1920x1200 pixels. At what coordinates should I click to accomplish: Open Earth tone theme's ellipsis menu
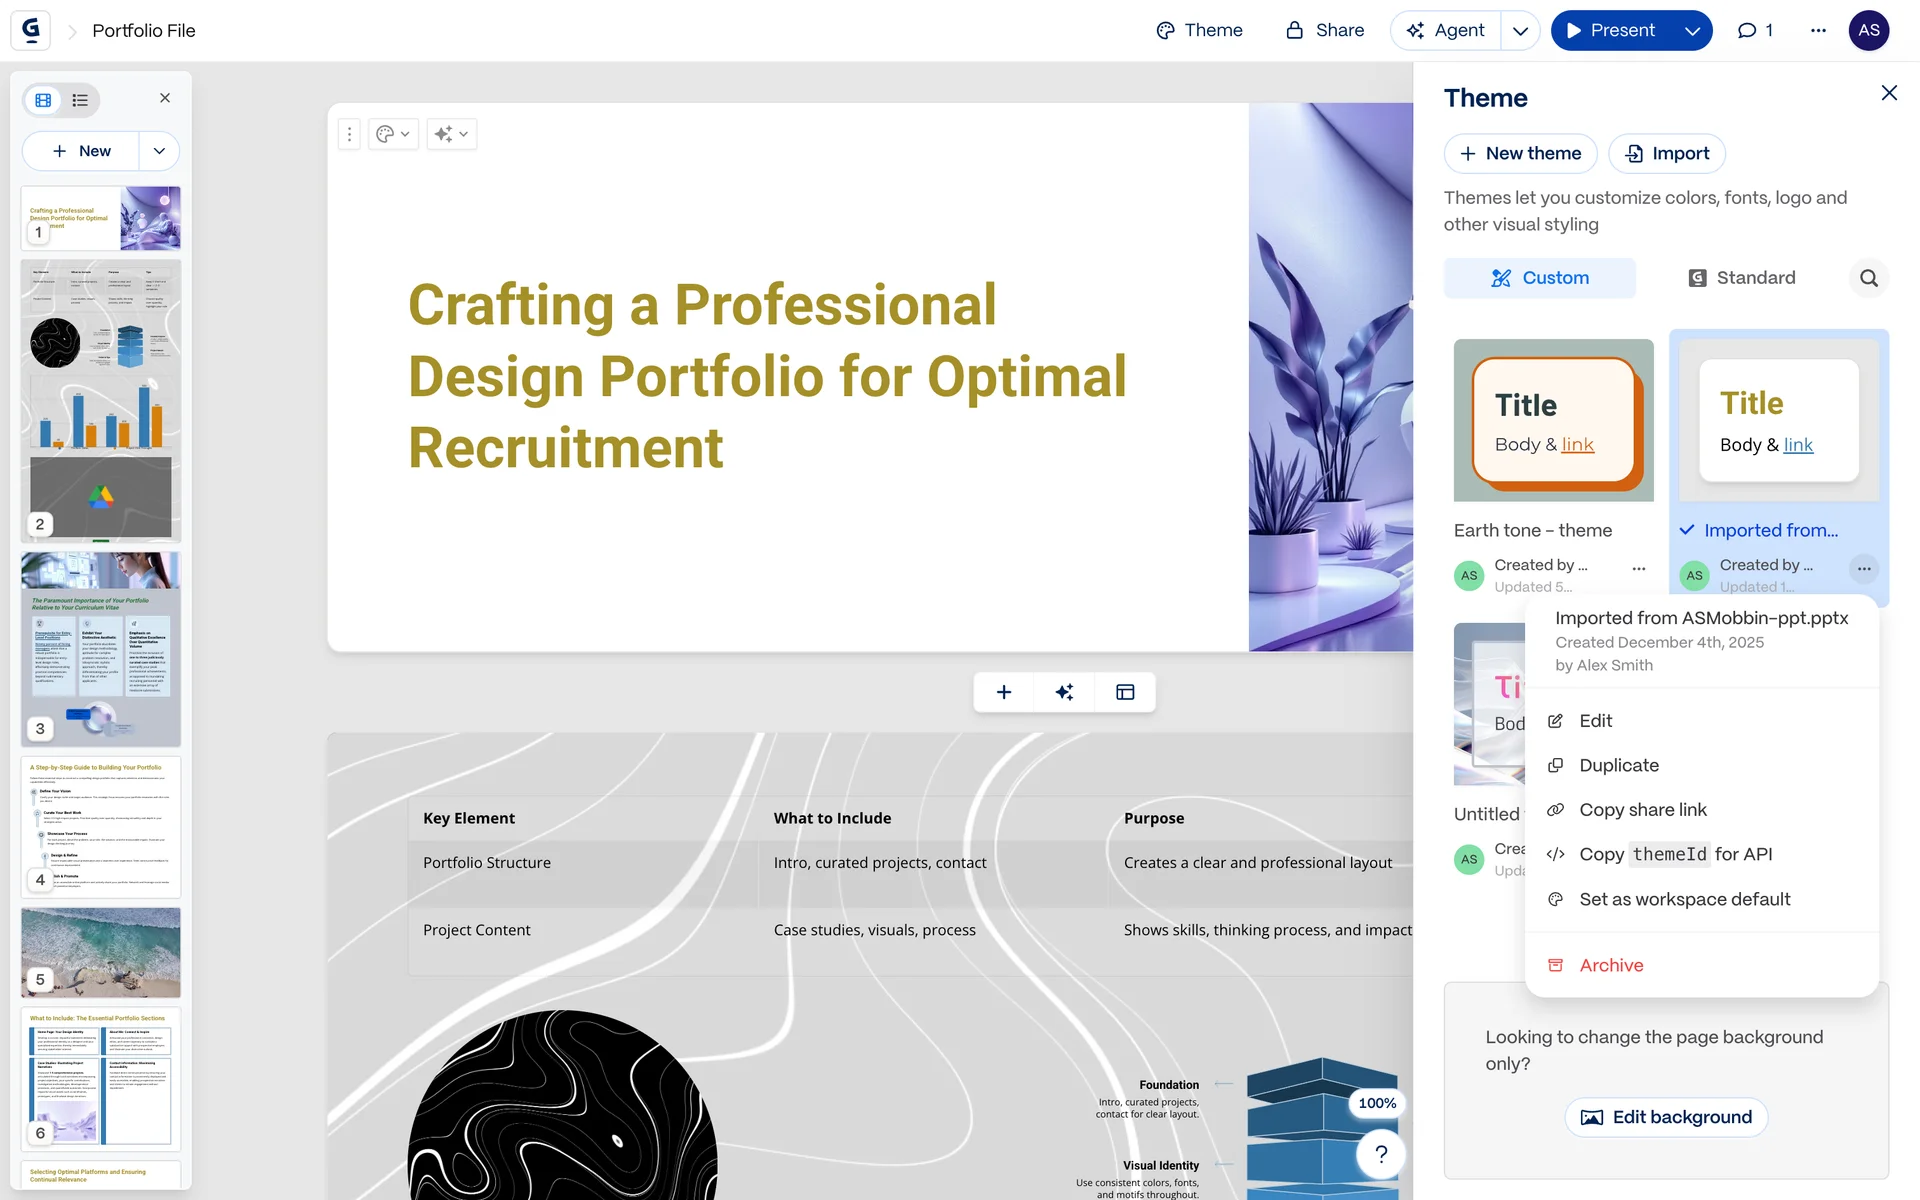[x=1638, y=569]
